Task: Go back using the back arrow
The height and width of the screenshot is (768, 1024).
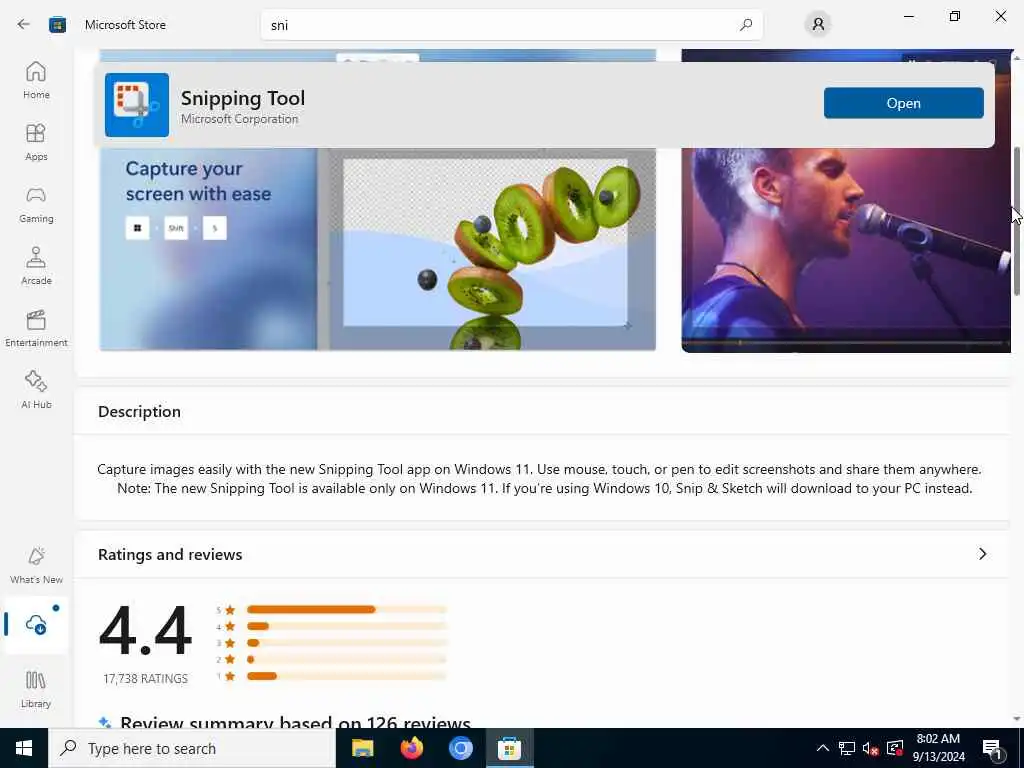Action: tap(24, 25)
